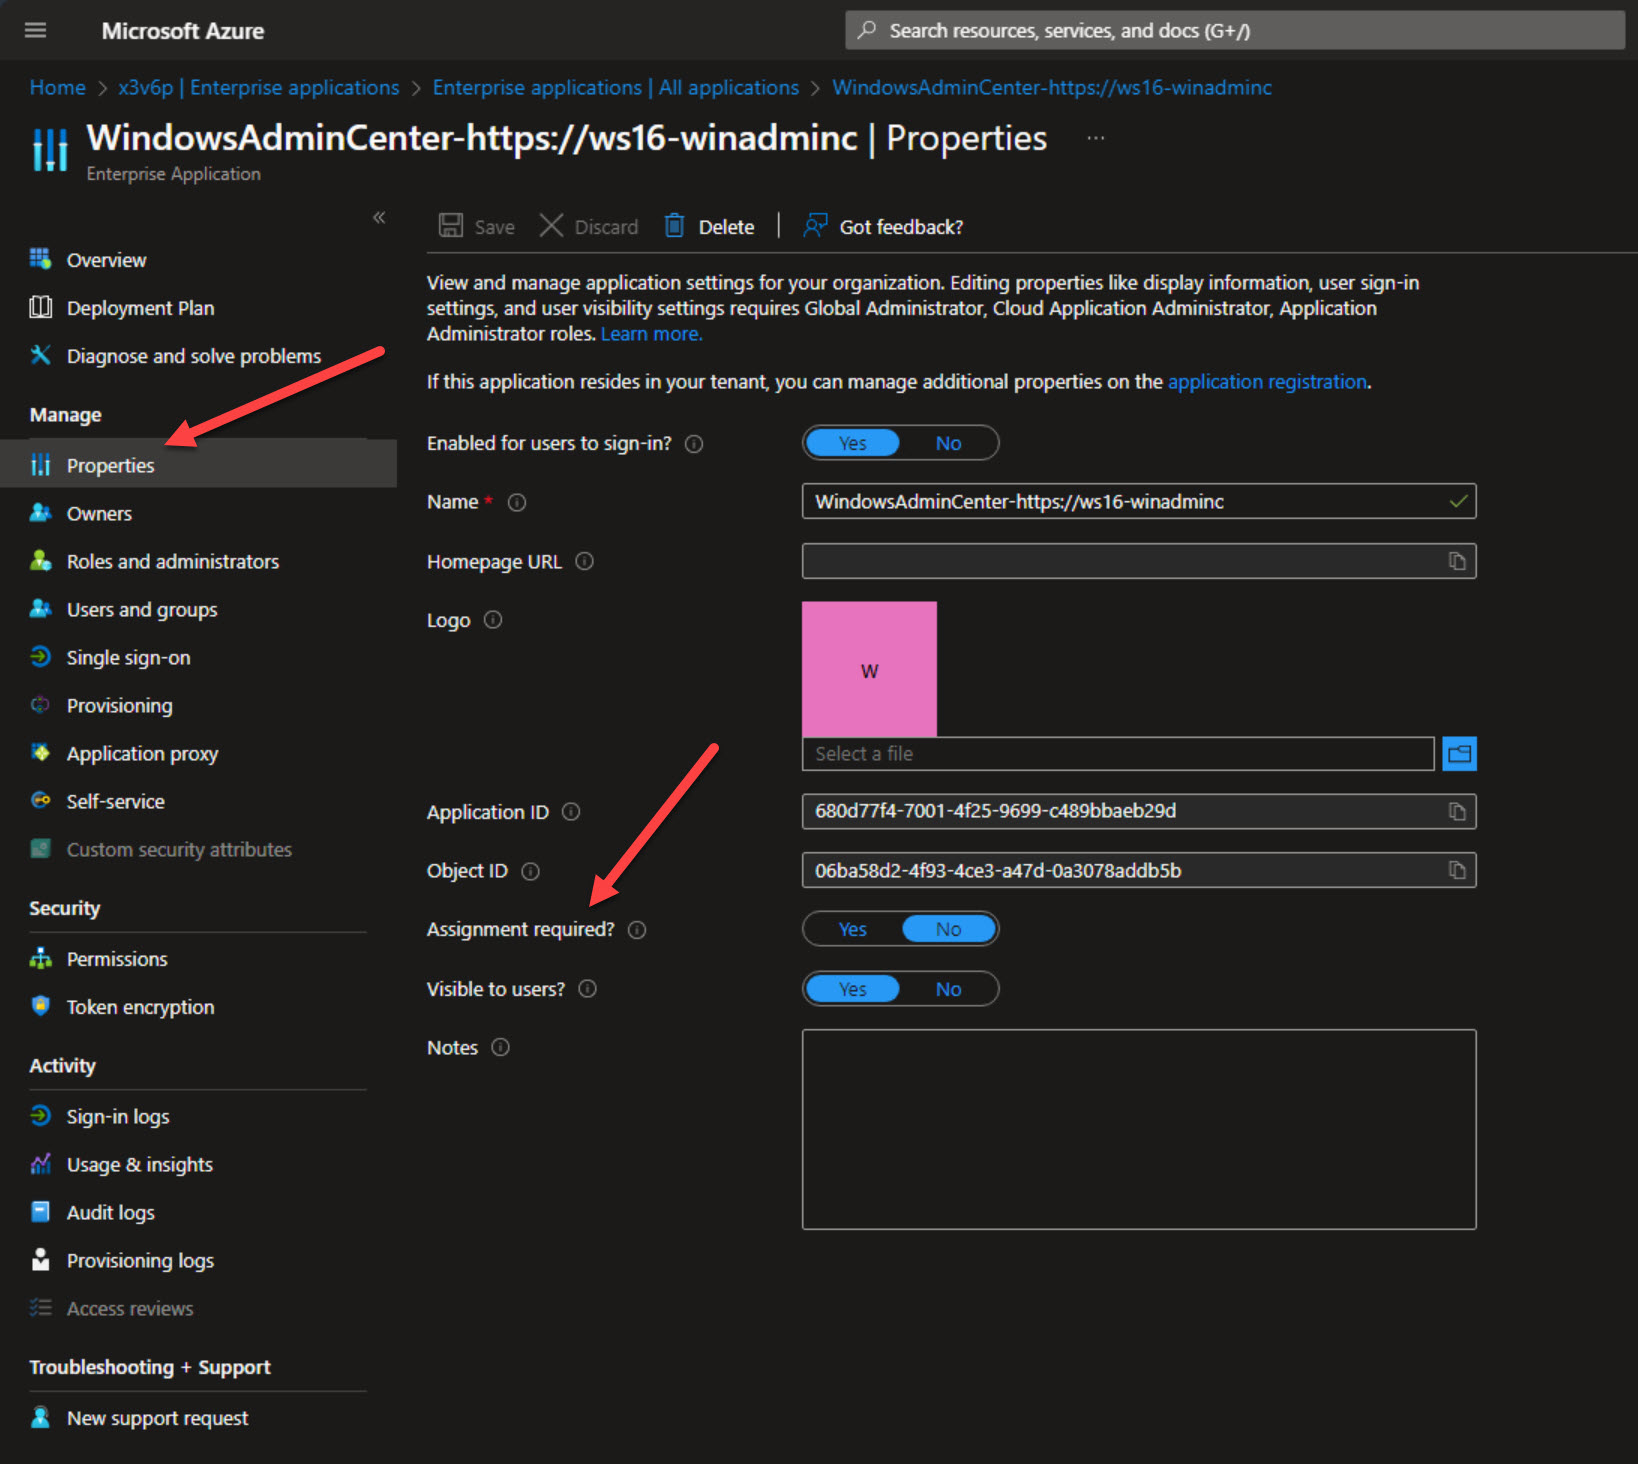Viewport: 1638px width, 1464px height.
Task: Expand the info tooltip next to Assignment required
Action: tap(637, 929)
